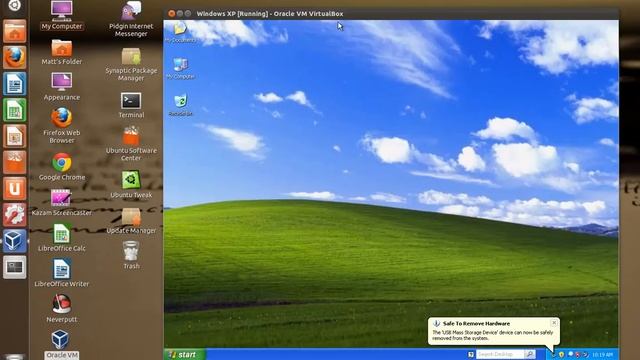This screenshot has height=360, width=640.
Task: Launch the Neverputt game shortcut
Action: pos(62,309)
